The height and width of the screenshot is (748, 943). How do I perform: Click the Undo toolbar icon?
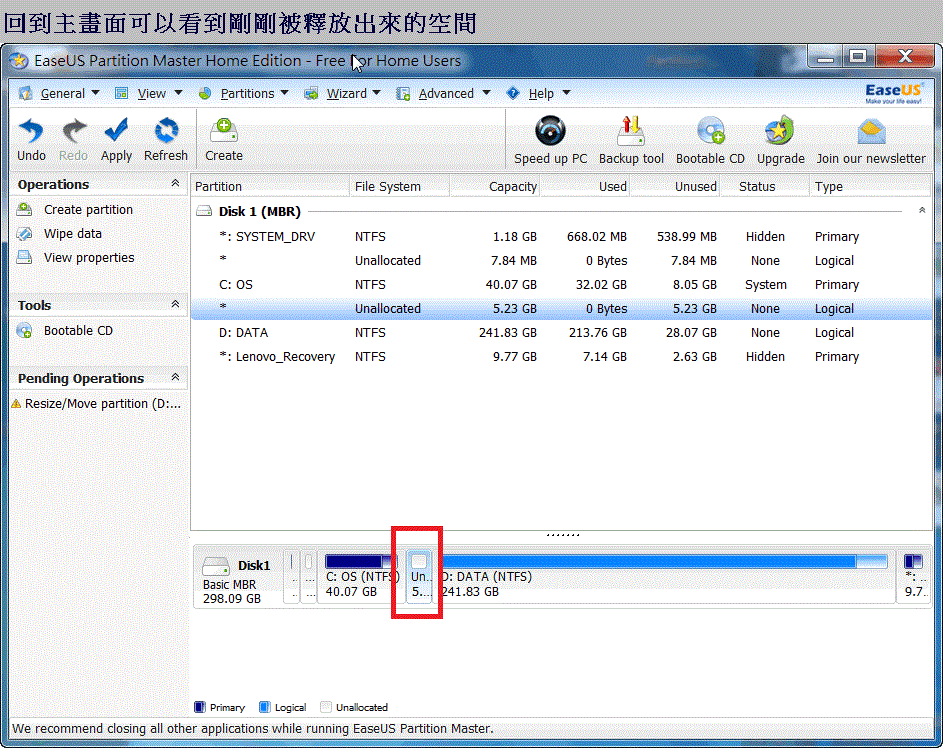(x=31, y=130)
